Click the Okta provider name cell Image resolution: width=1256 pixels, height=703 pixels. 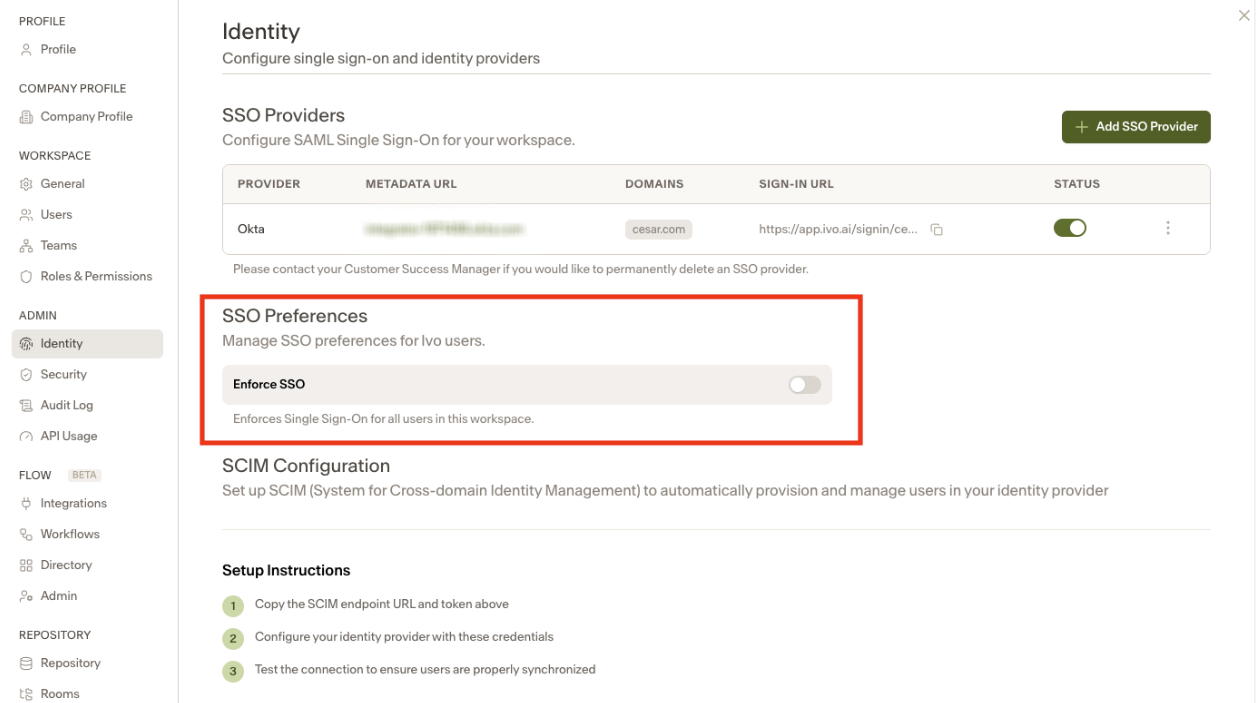point(251,229)
